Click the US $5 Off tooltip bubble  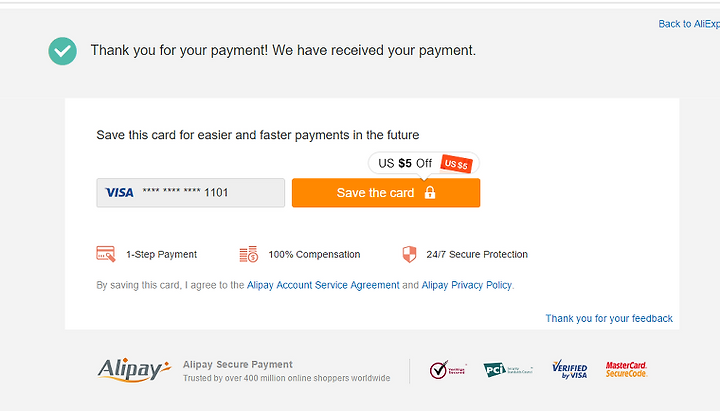point(424,163)
